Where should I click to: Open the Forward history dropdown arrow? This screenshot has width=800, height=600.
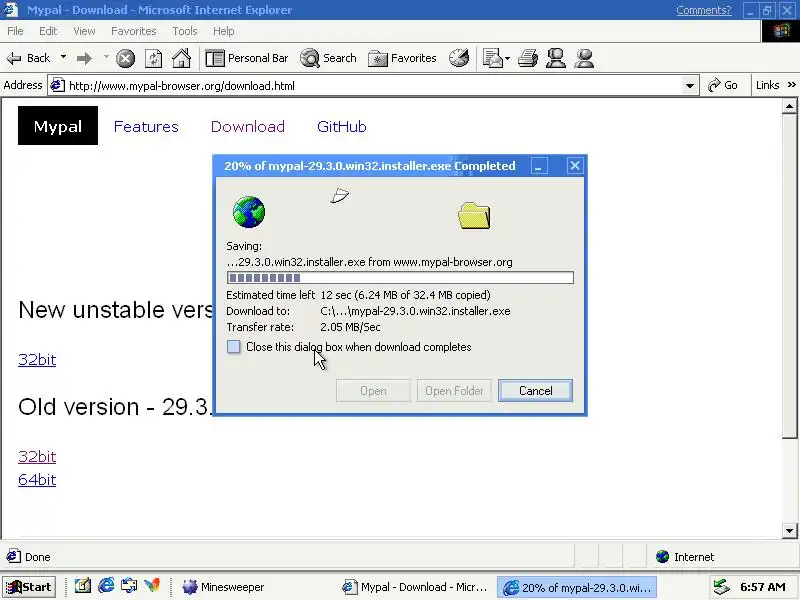[106, 57]
